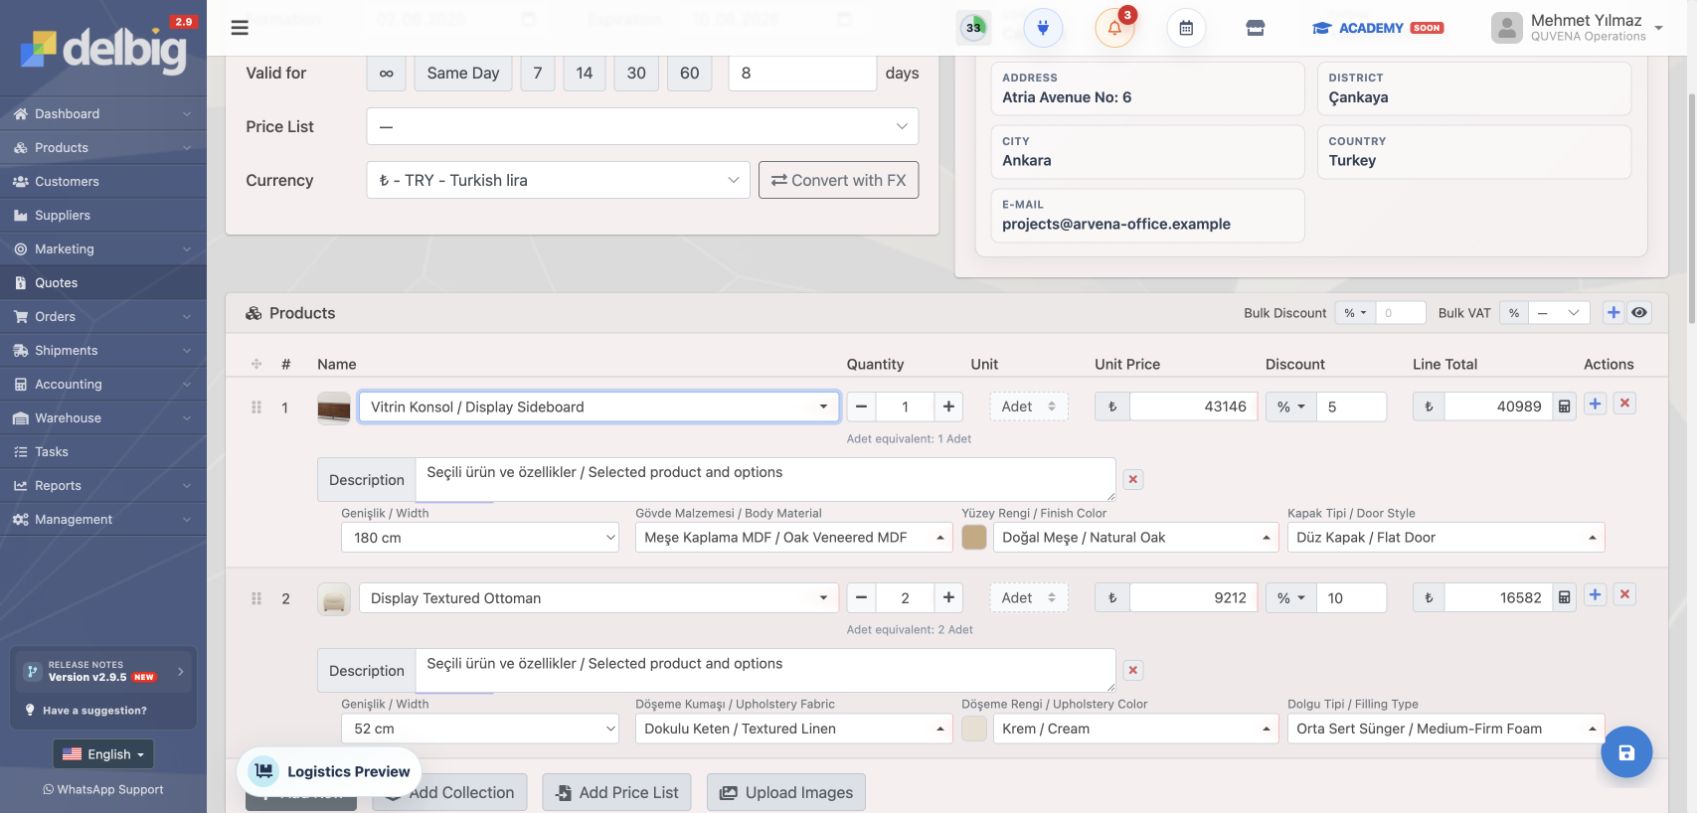Viewport: 1697px width, 813px height.
Task: Click the store icon in header
Action: [1255, 28]
